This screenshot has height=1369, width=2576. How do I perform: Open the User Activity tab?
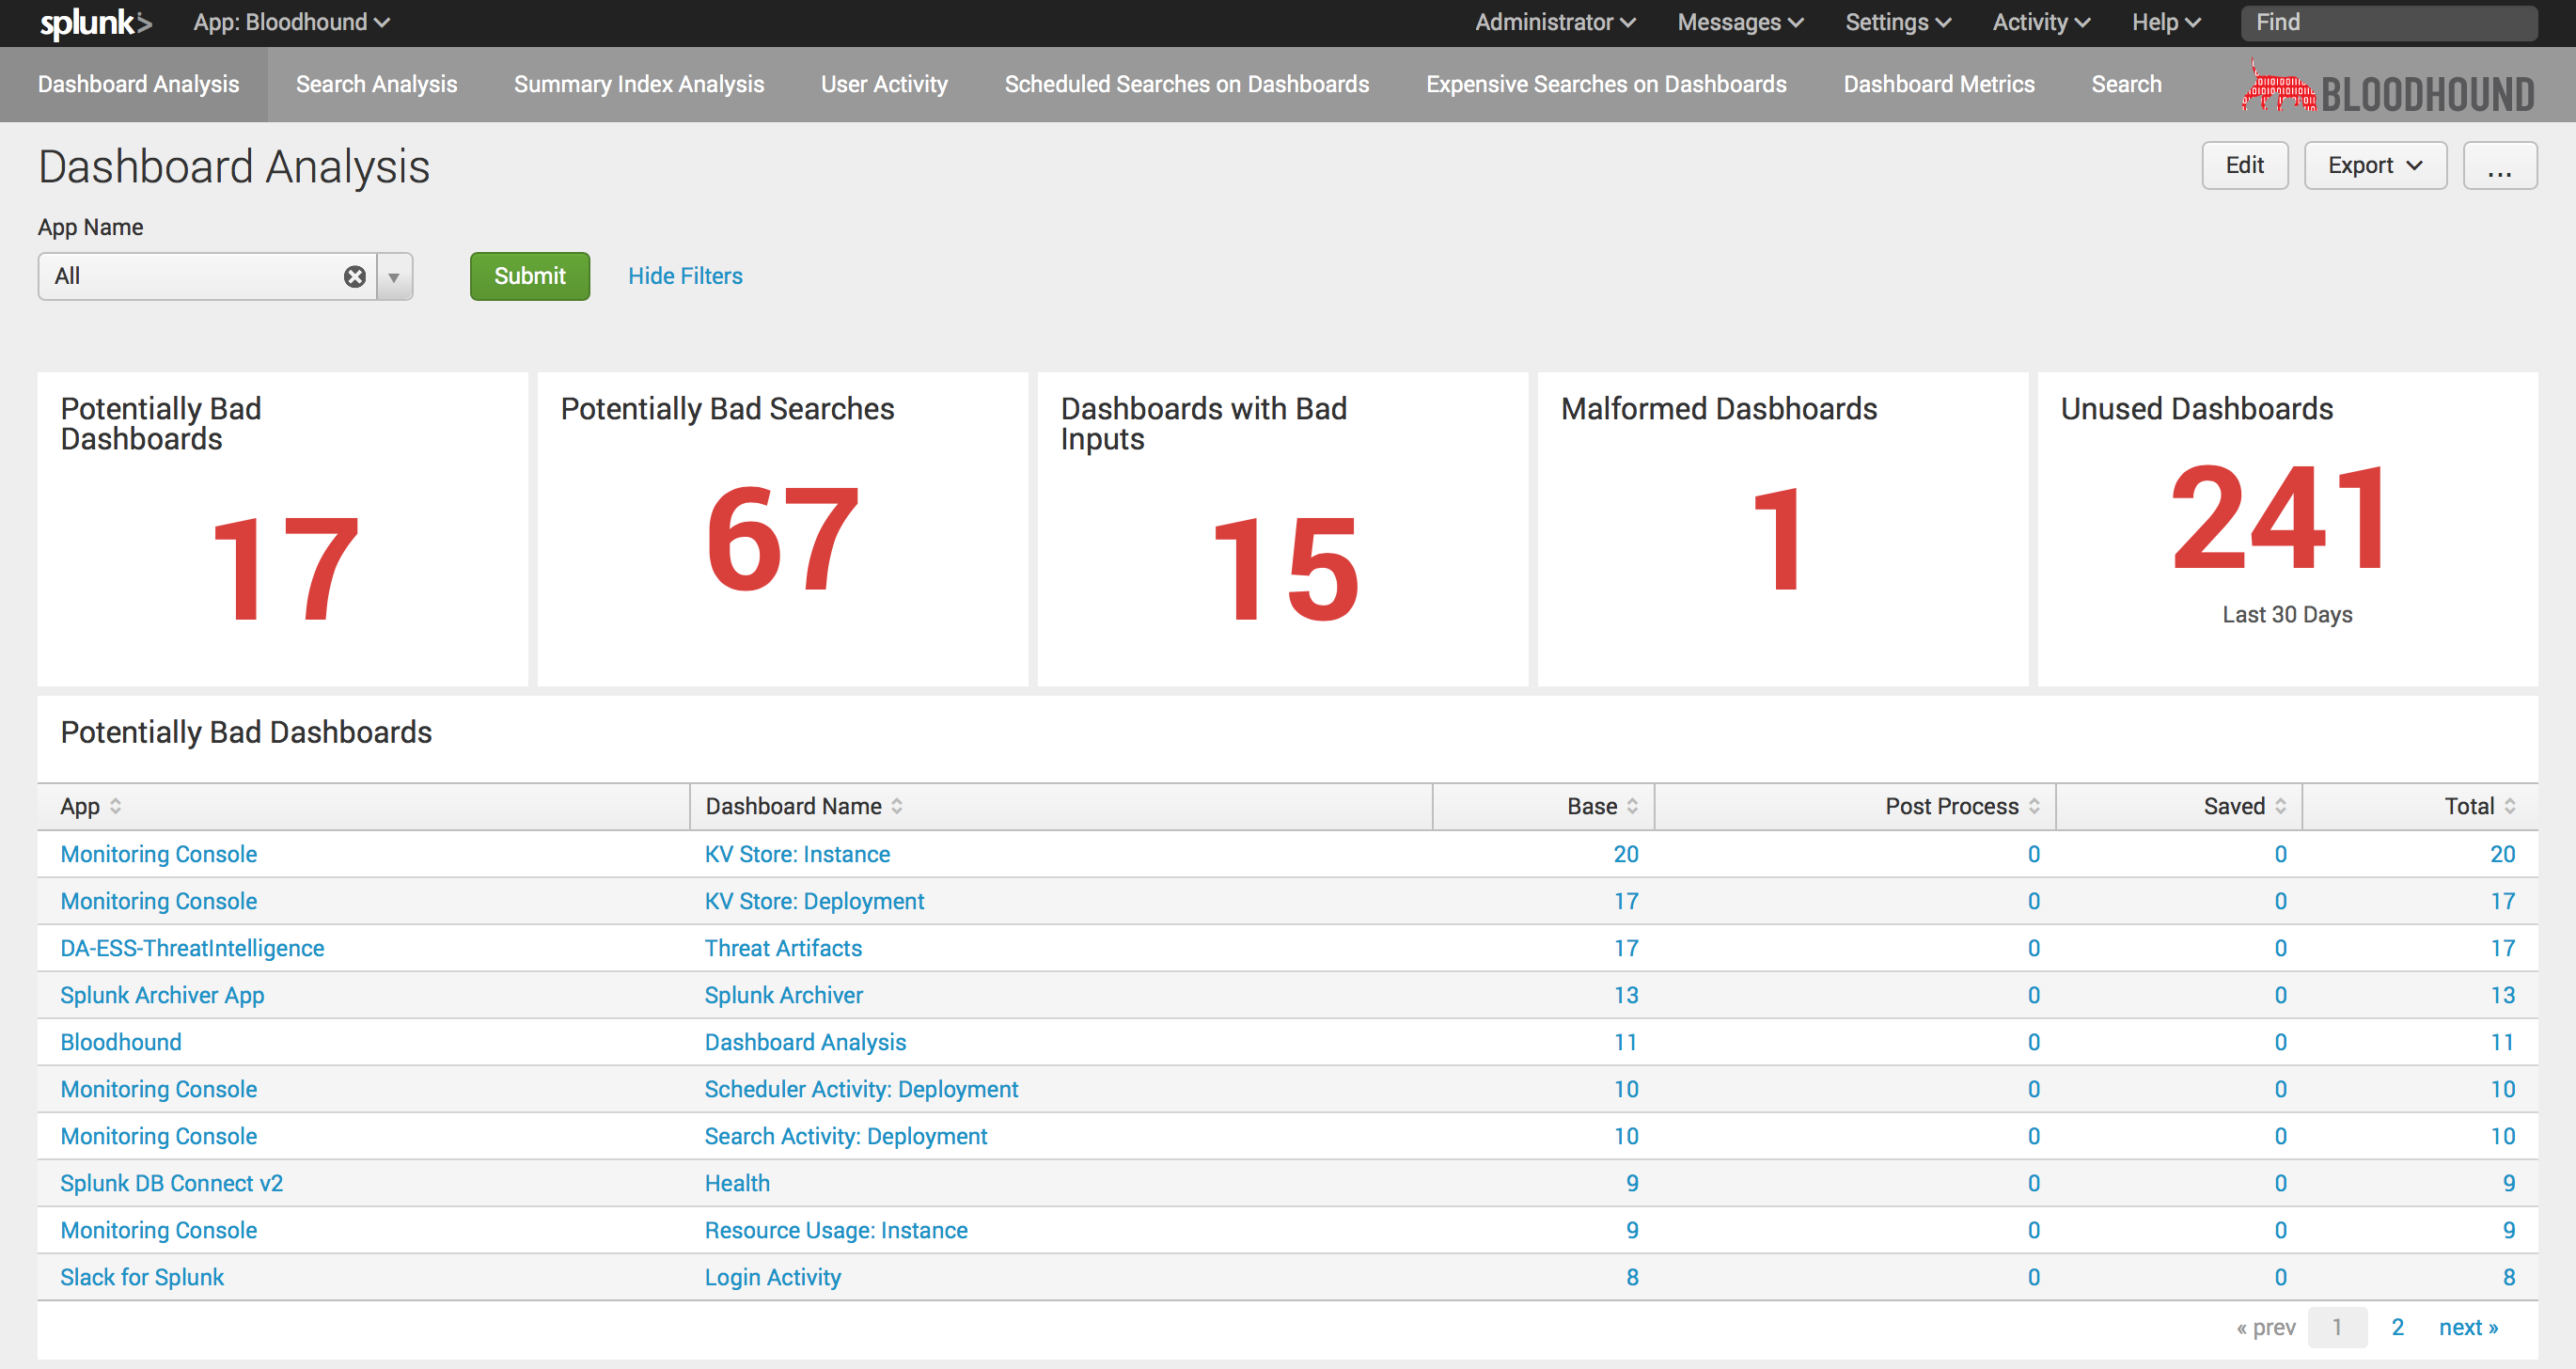884,85
